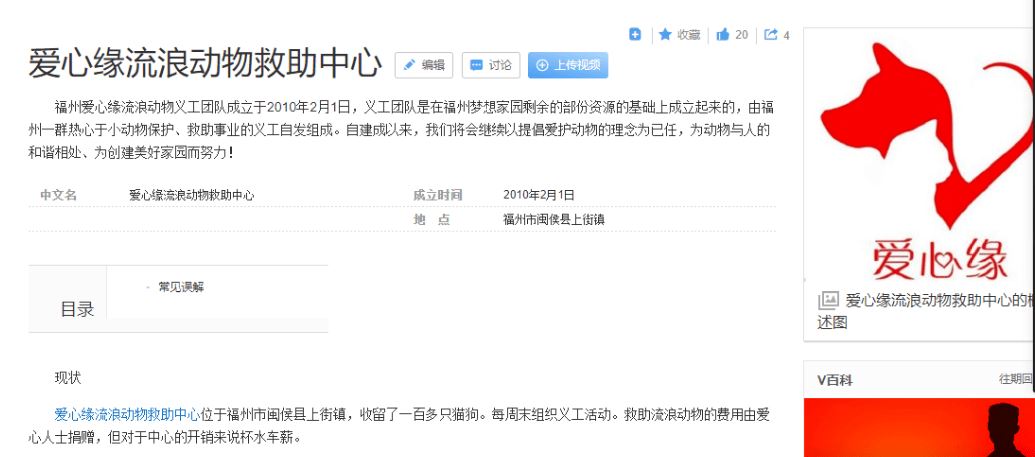Click the share arrow icon

pos(770,34)
